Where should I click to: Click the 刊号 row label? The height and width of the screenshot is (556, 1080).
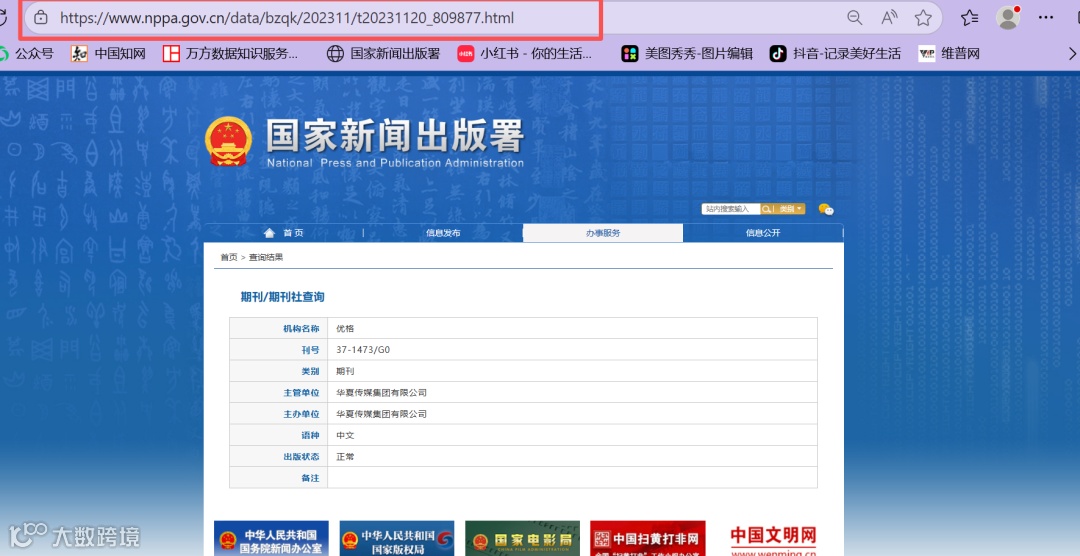(x=311, y=350)
